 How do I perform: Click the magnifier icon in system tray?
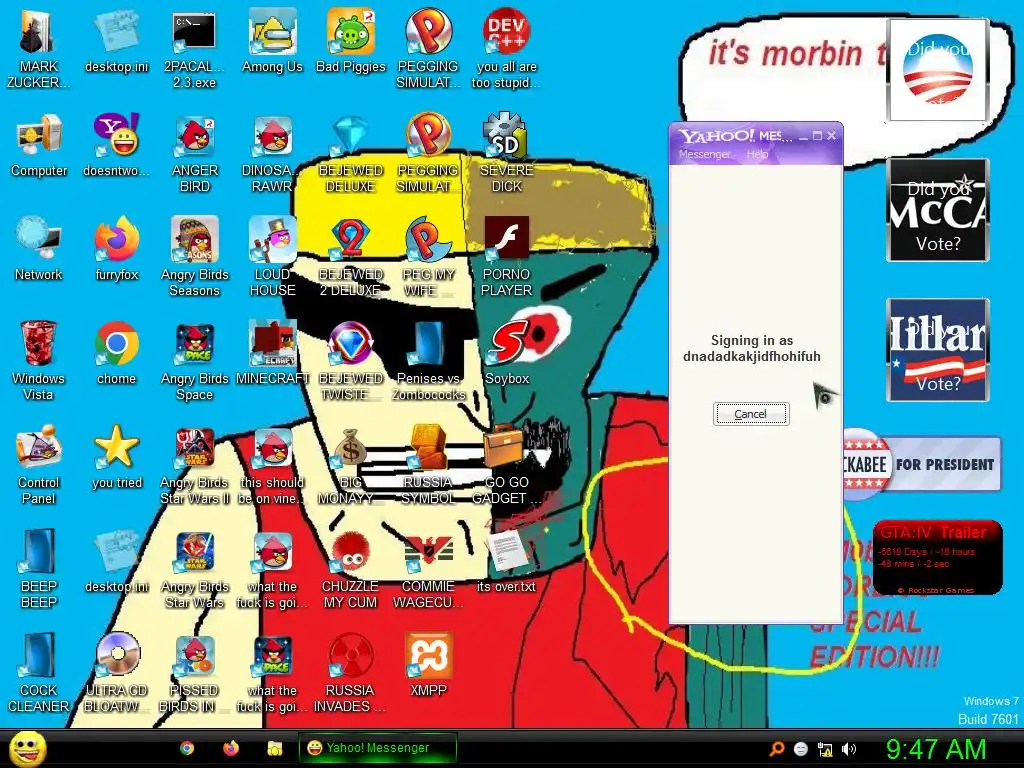pyautogui.click(x=776, y=749)
